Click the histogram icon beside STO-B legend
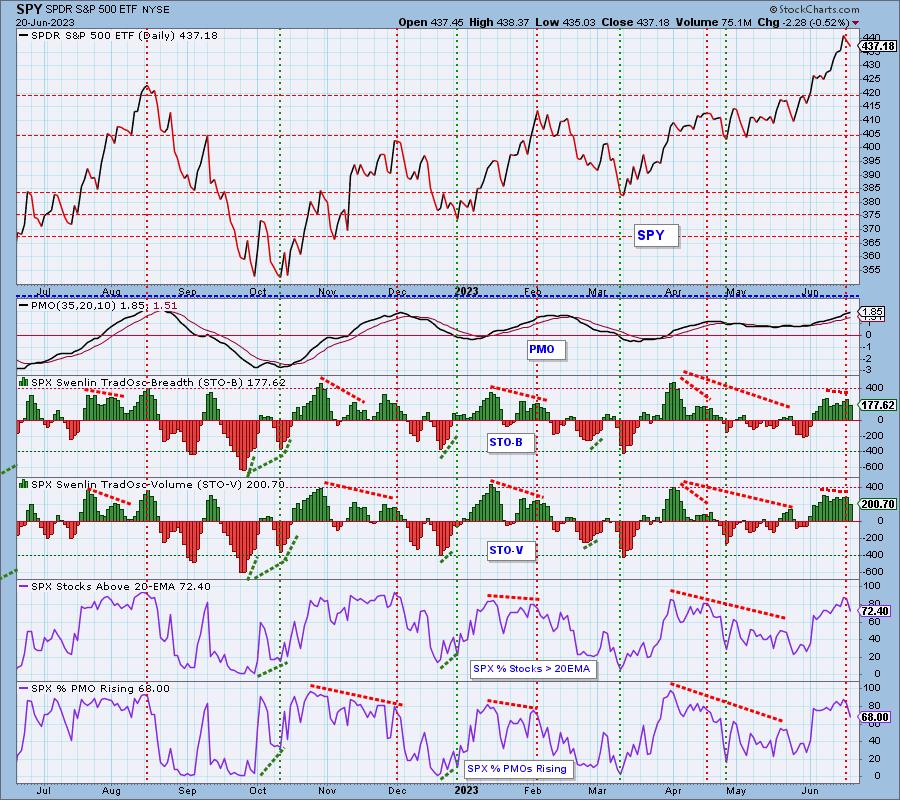The height and width of the screenshot is (800, 900). point(24,382)
